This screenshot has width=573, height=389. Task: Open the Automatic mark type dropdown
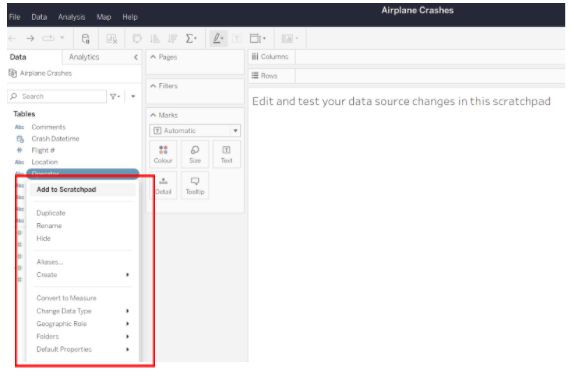195,131
